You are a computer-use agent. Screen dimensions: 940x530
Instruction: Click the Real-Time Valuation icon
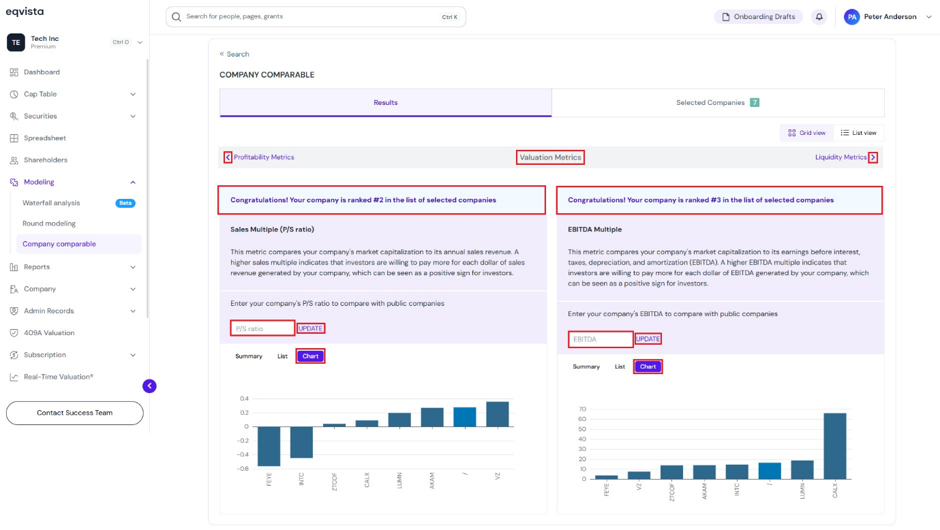(14, 377)
